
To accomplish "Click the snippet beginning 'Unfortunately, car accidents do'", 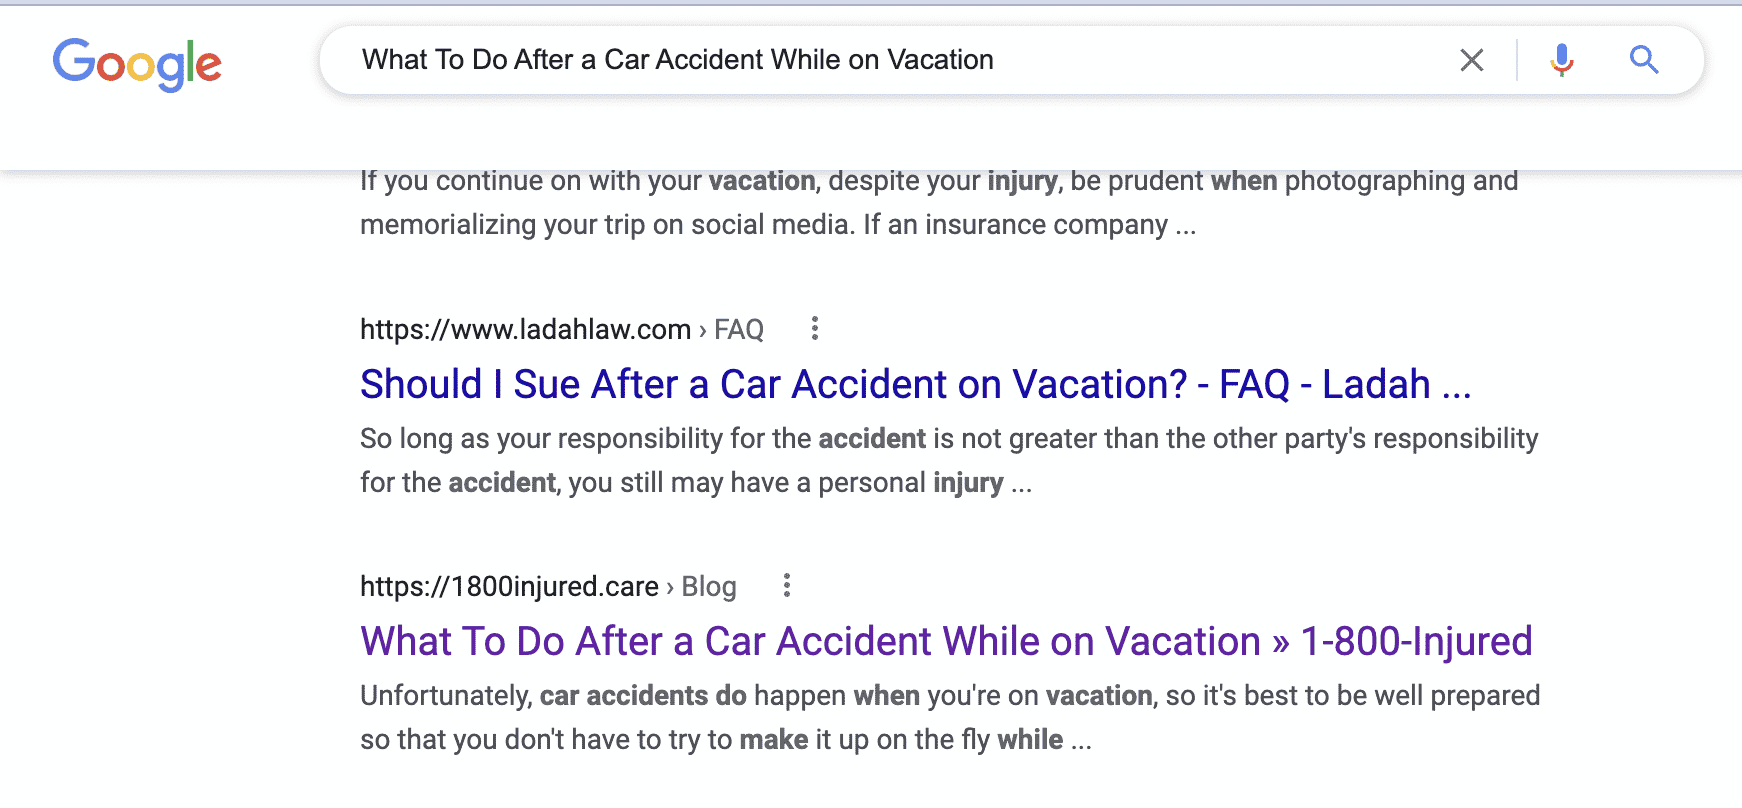I will tap(950, 717).
